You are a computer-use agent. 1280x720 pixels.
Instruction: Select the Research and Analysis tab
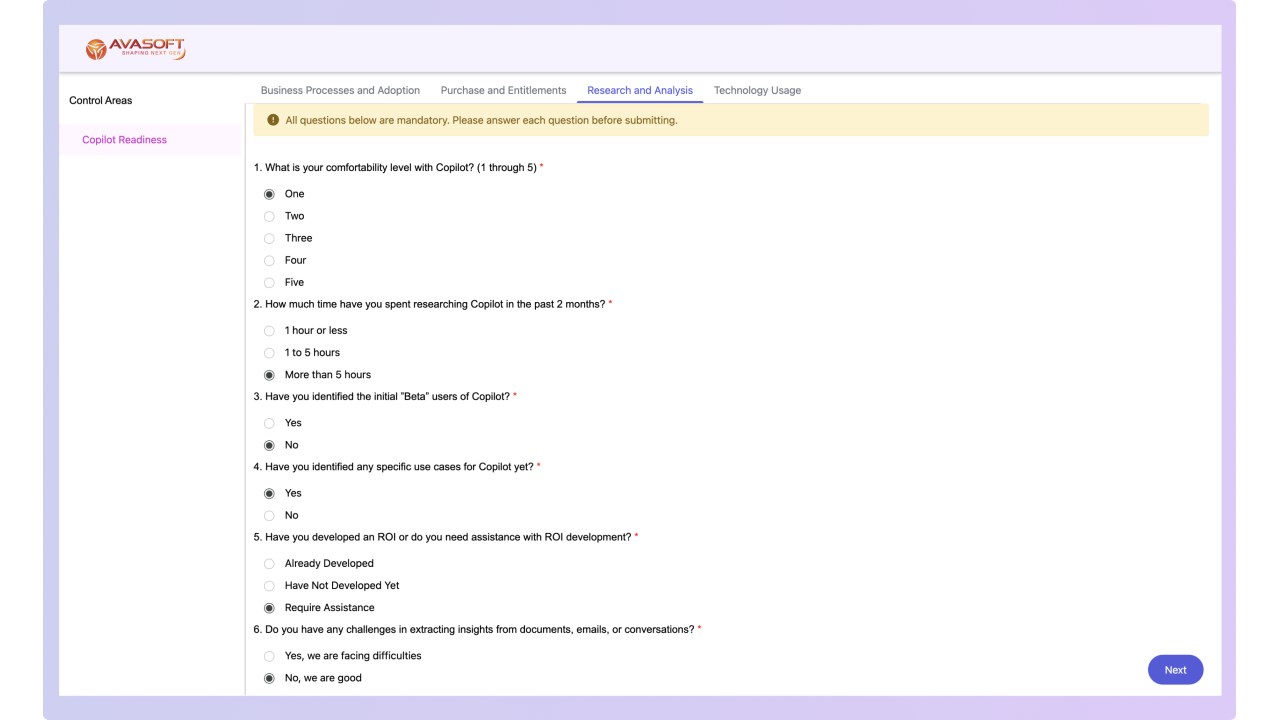[640, 90]
